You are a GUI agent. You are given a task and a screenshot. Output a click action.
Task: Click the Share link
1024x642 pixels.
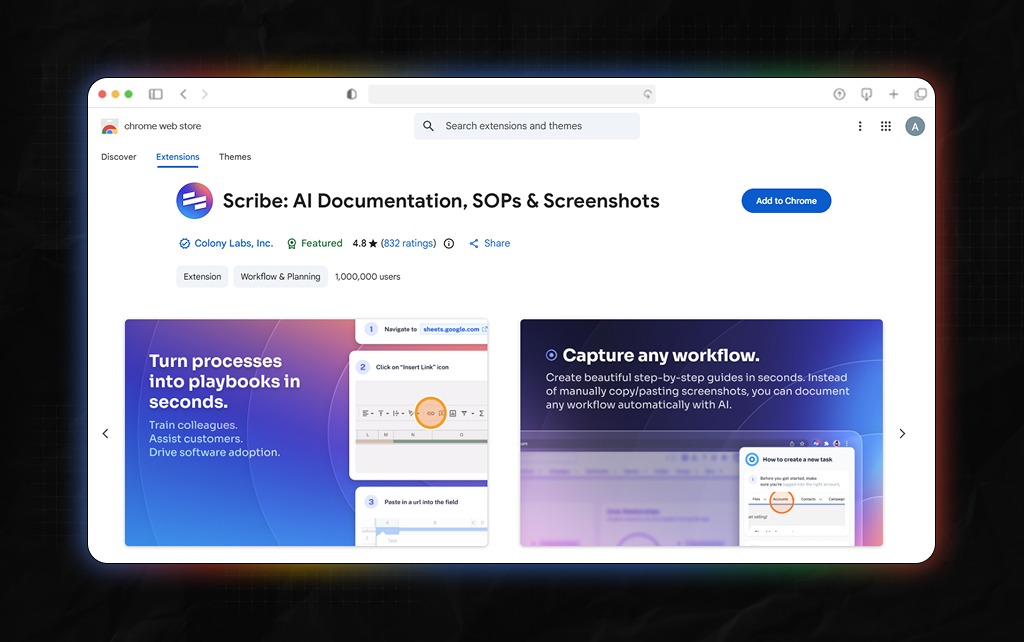coord(489,243)
